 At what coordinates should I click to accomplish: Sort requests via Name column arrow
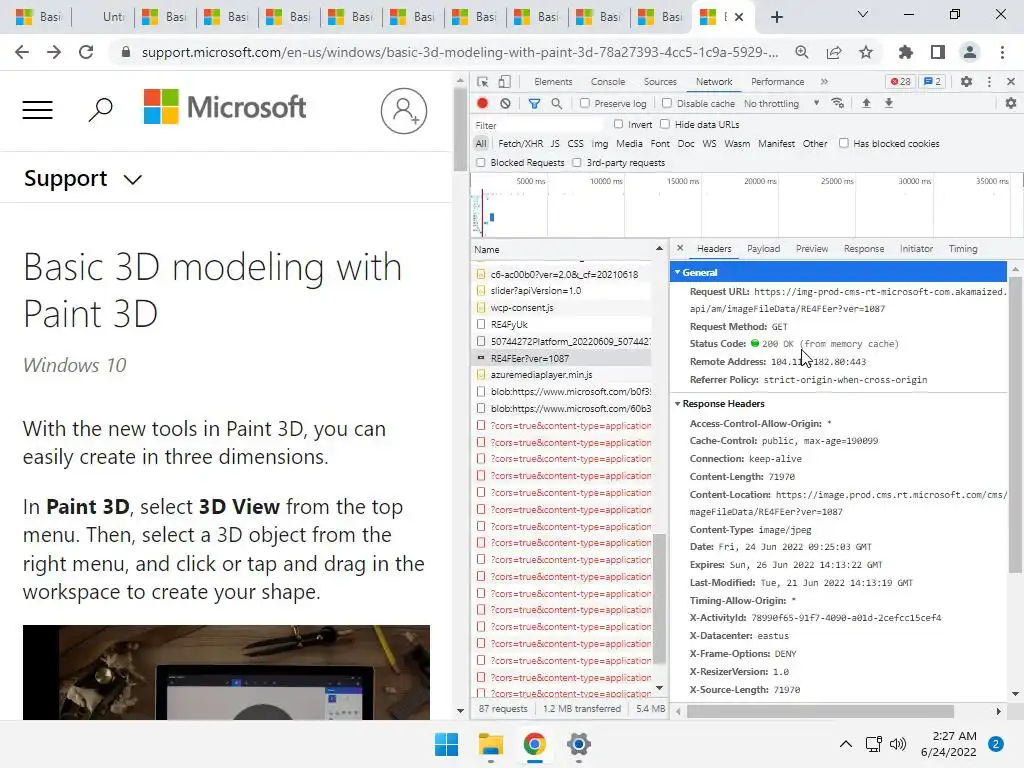659,249
